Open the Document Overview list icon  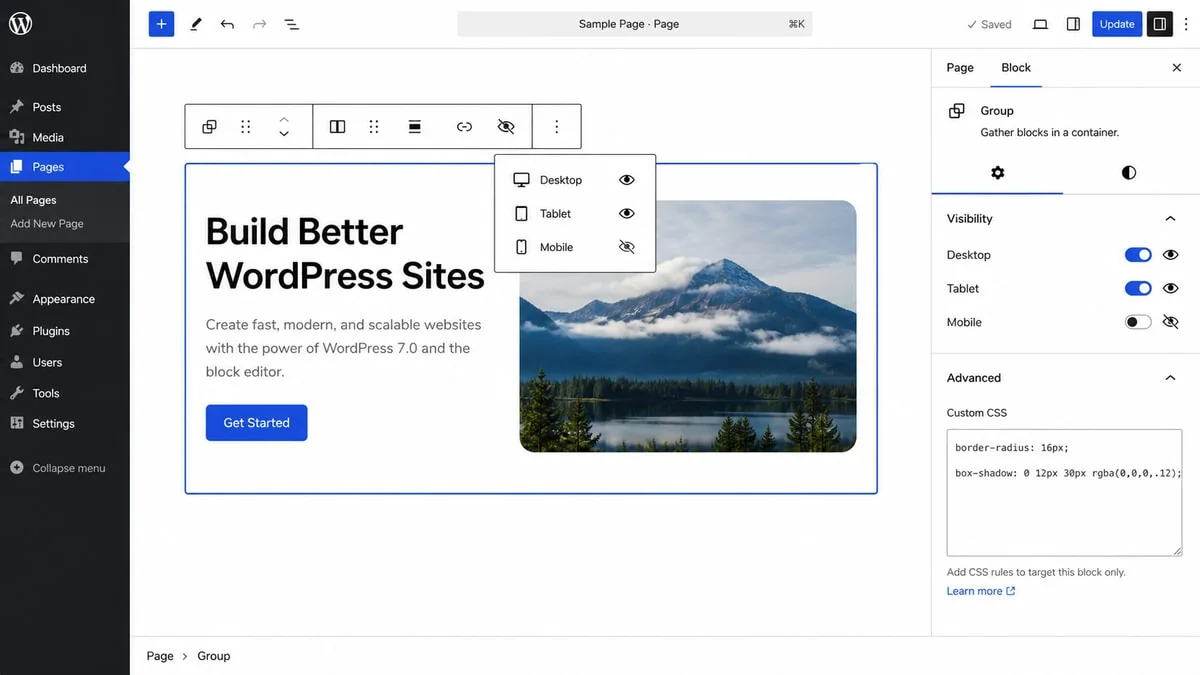coord(291,24)
